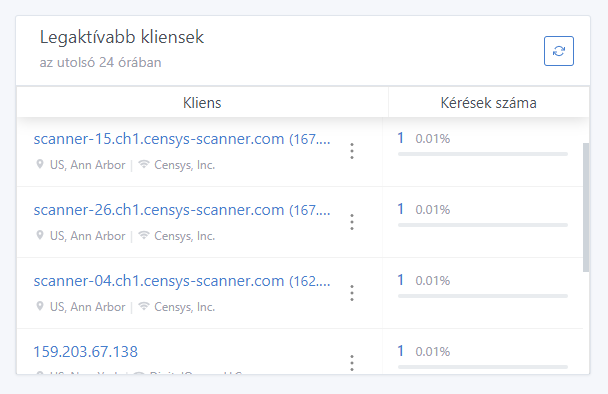
Task: Open options menu for 159.203.67.138
Action: pyautogui.click(x=352, y=363)
